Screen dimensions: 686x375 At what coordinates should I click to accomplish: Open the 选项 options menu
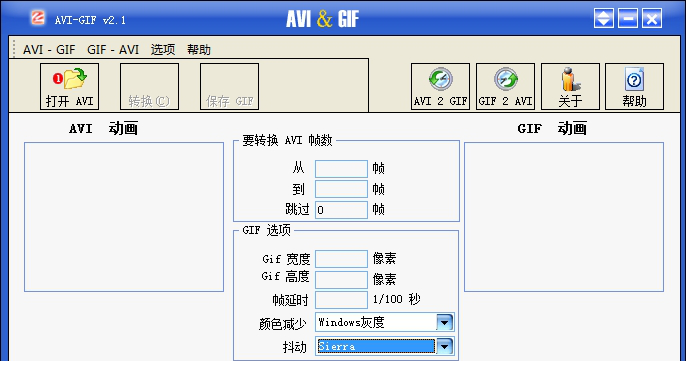(x=163, y=49)
